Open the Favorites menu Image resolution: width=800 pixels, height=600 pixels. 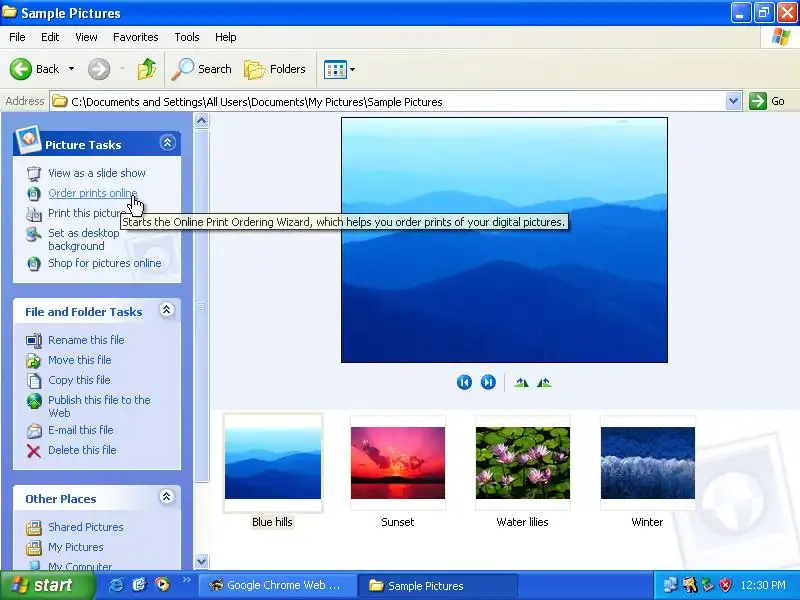(x=136, y=37)
